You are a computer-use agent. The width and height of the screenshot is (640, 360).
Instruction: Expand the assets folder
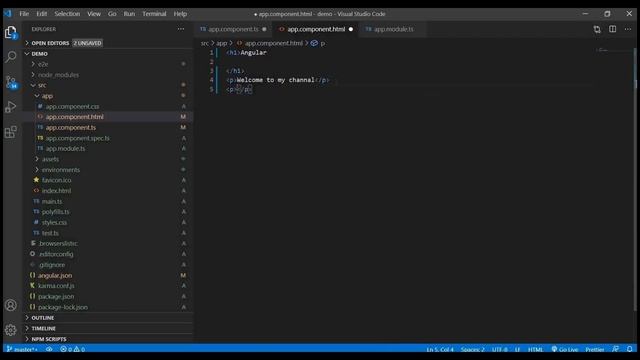pos(108,159)
